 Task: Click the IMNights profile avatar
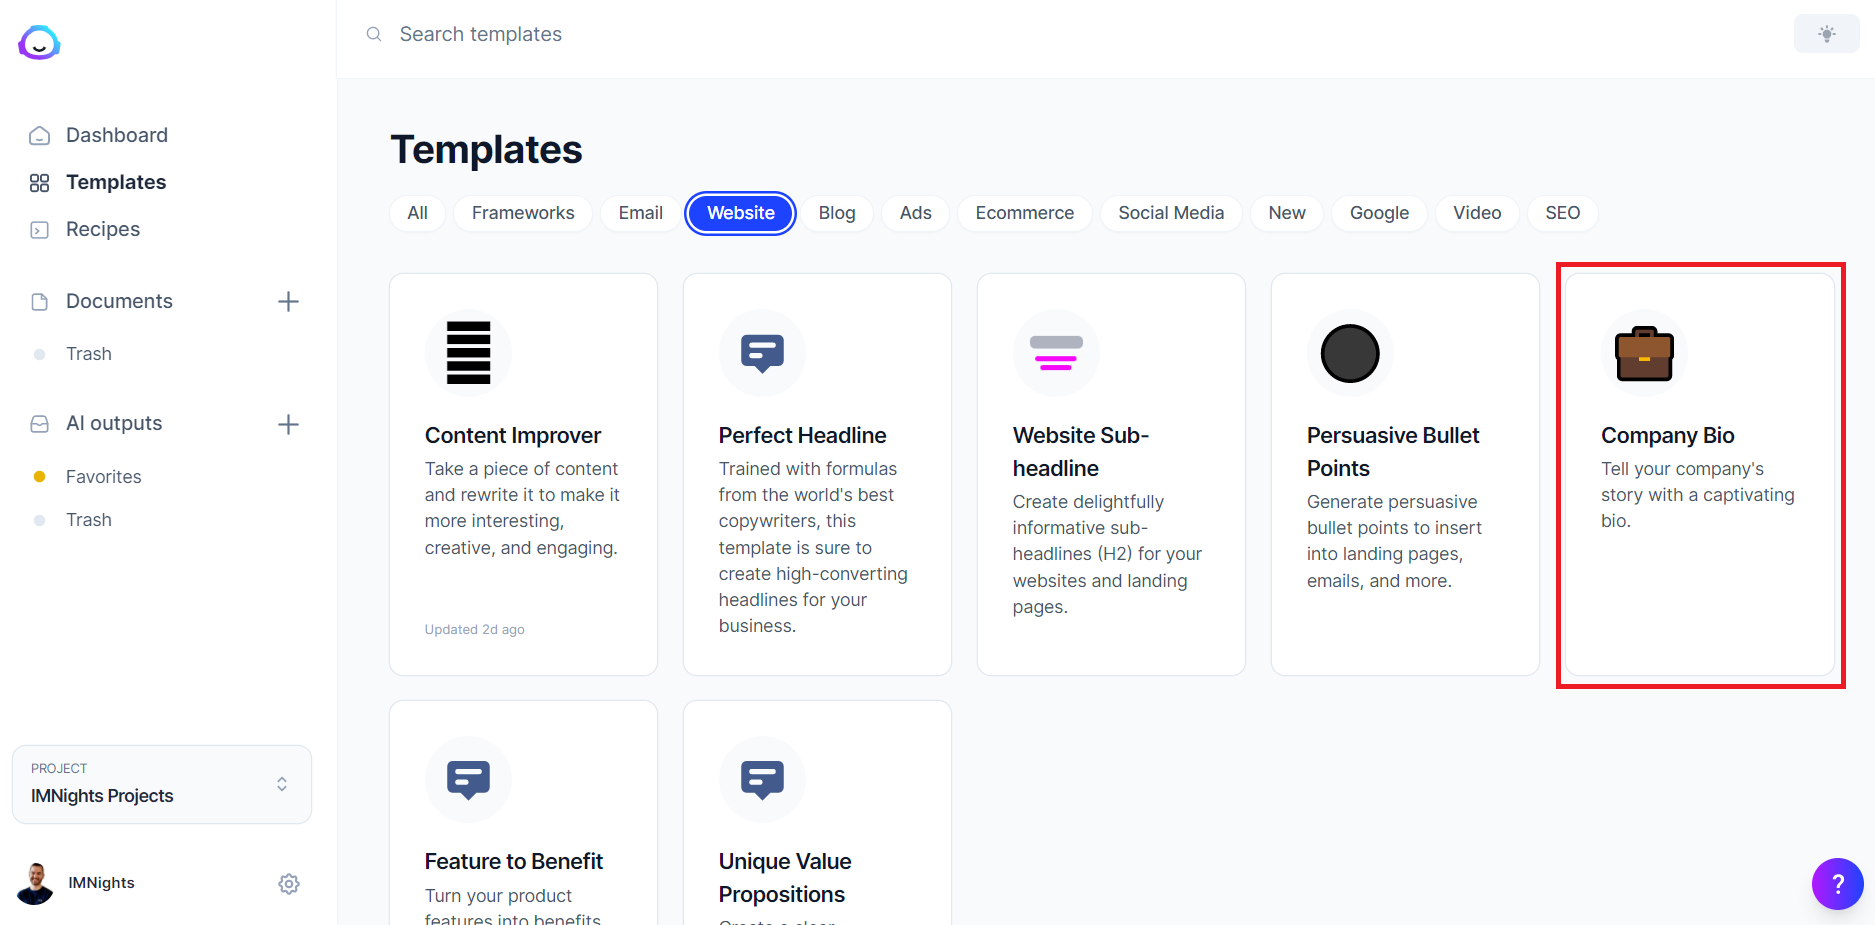coord(36,883)
